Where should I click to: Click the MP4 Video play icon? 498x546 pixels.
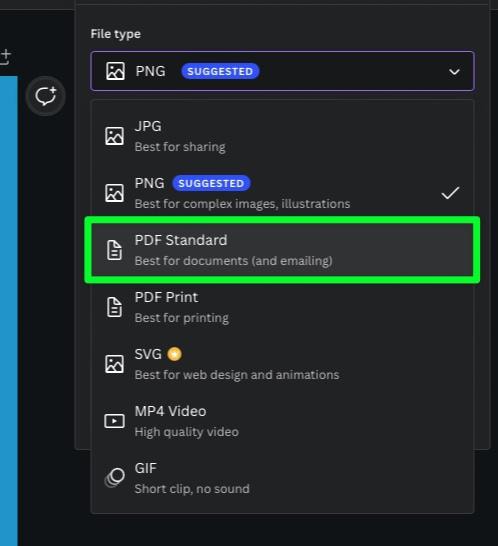[115, 421]
